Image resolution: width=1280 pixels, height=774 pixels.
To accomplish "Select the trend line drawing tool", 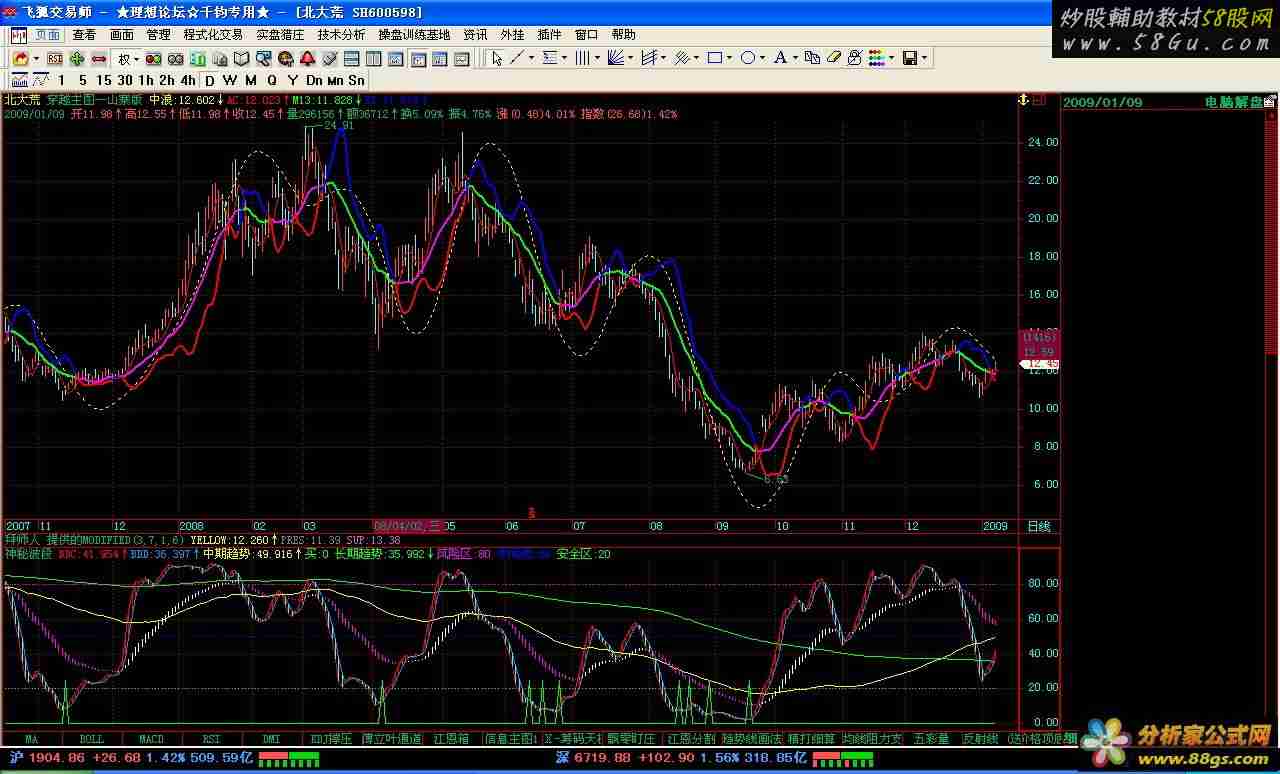I will [517, 58].
